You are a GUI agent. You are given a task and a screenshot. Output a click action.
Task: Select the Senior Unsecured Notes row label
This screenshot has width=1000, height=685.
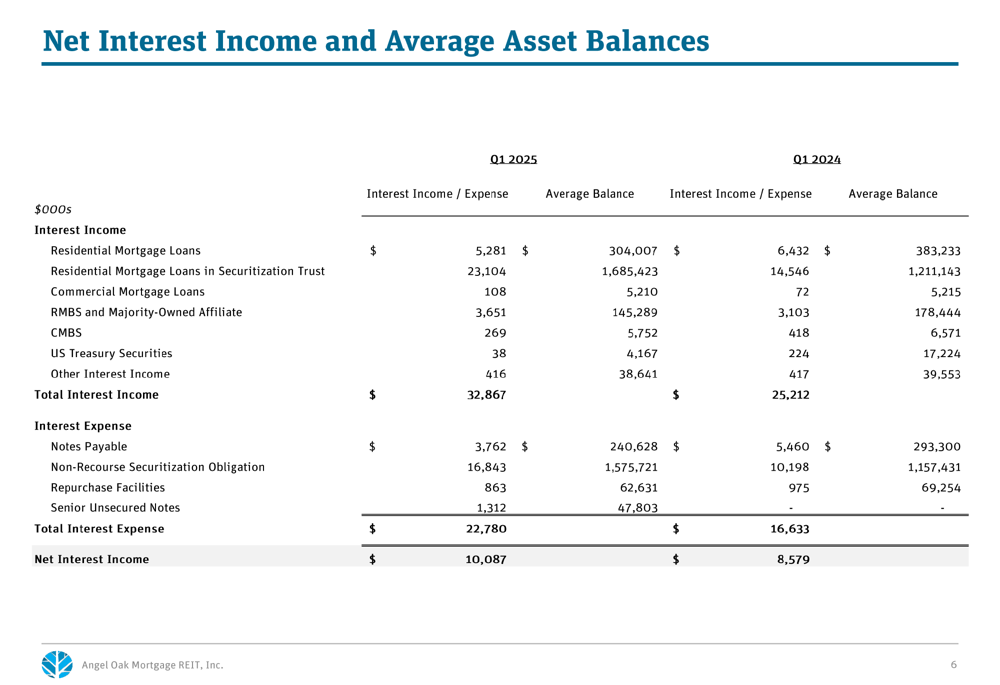point(115,508)
